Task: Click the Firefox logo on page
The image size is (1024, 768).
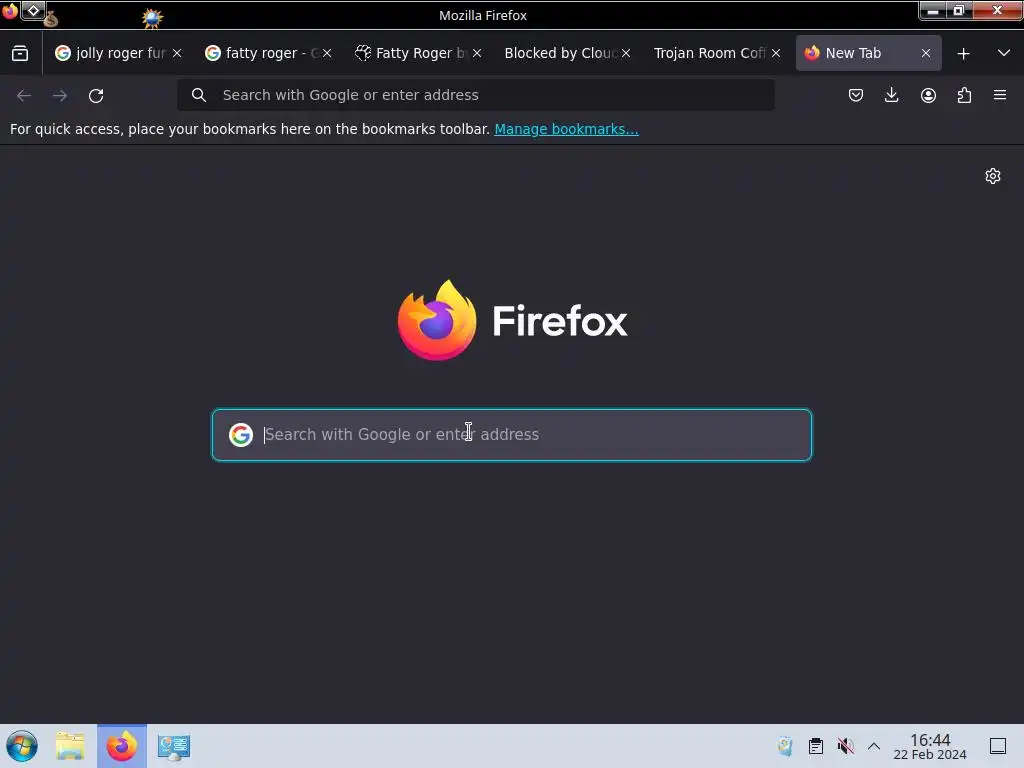Action: 437,320
